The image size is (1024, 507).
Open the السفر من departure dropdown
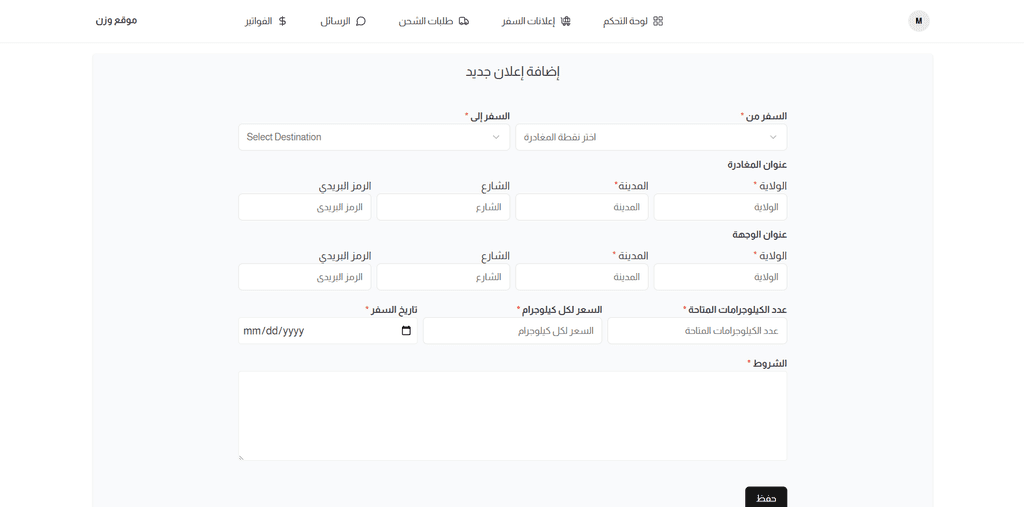651,137
